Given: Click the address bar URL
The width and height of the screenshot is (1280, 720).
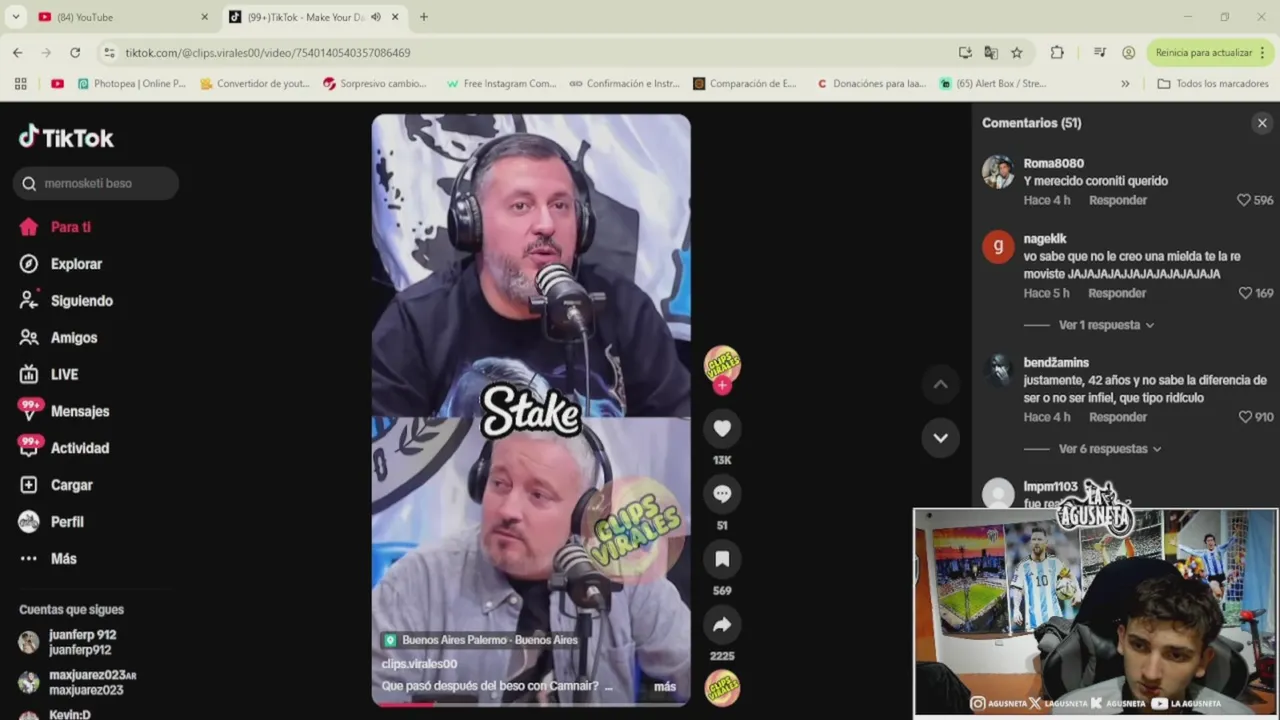Looking at the screenshot, I should 267,53.
